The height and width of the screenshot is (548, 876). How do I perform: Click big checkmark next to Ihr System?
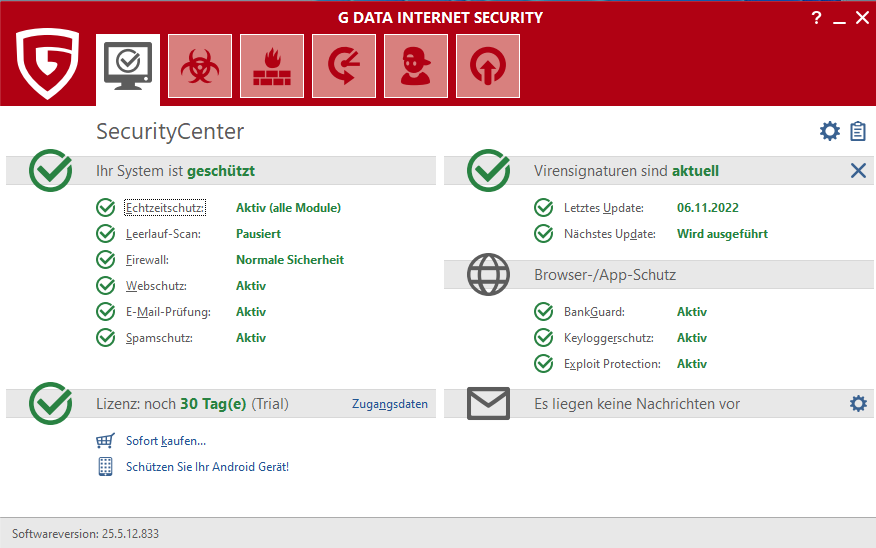pos(51,170)
